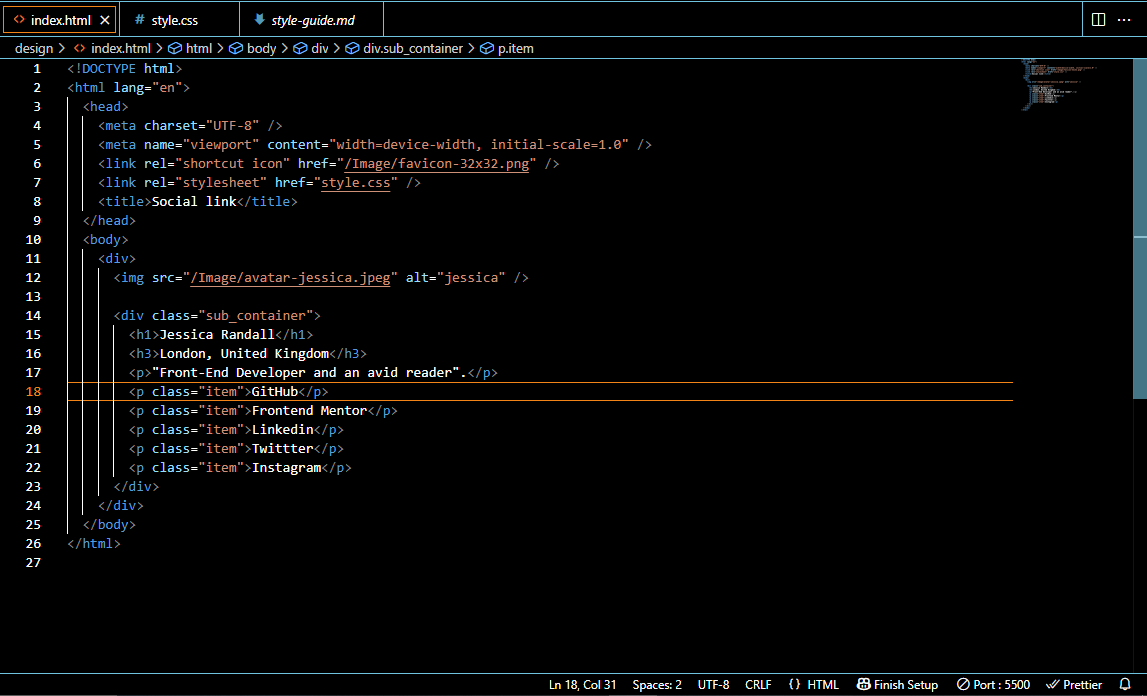Image resolution: width=1147 pixels, height=696 pixels.
Task: Click the text Social link in title
Action: click(x=194, y=201)
